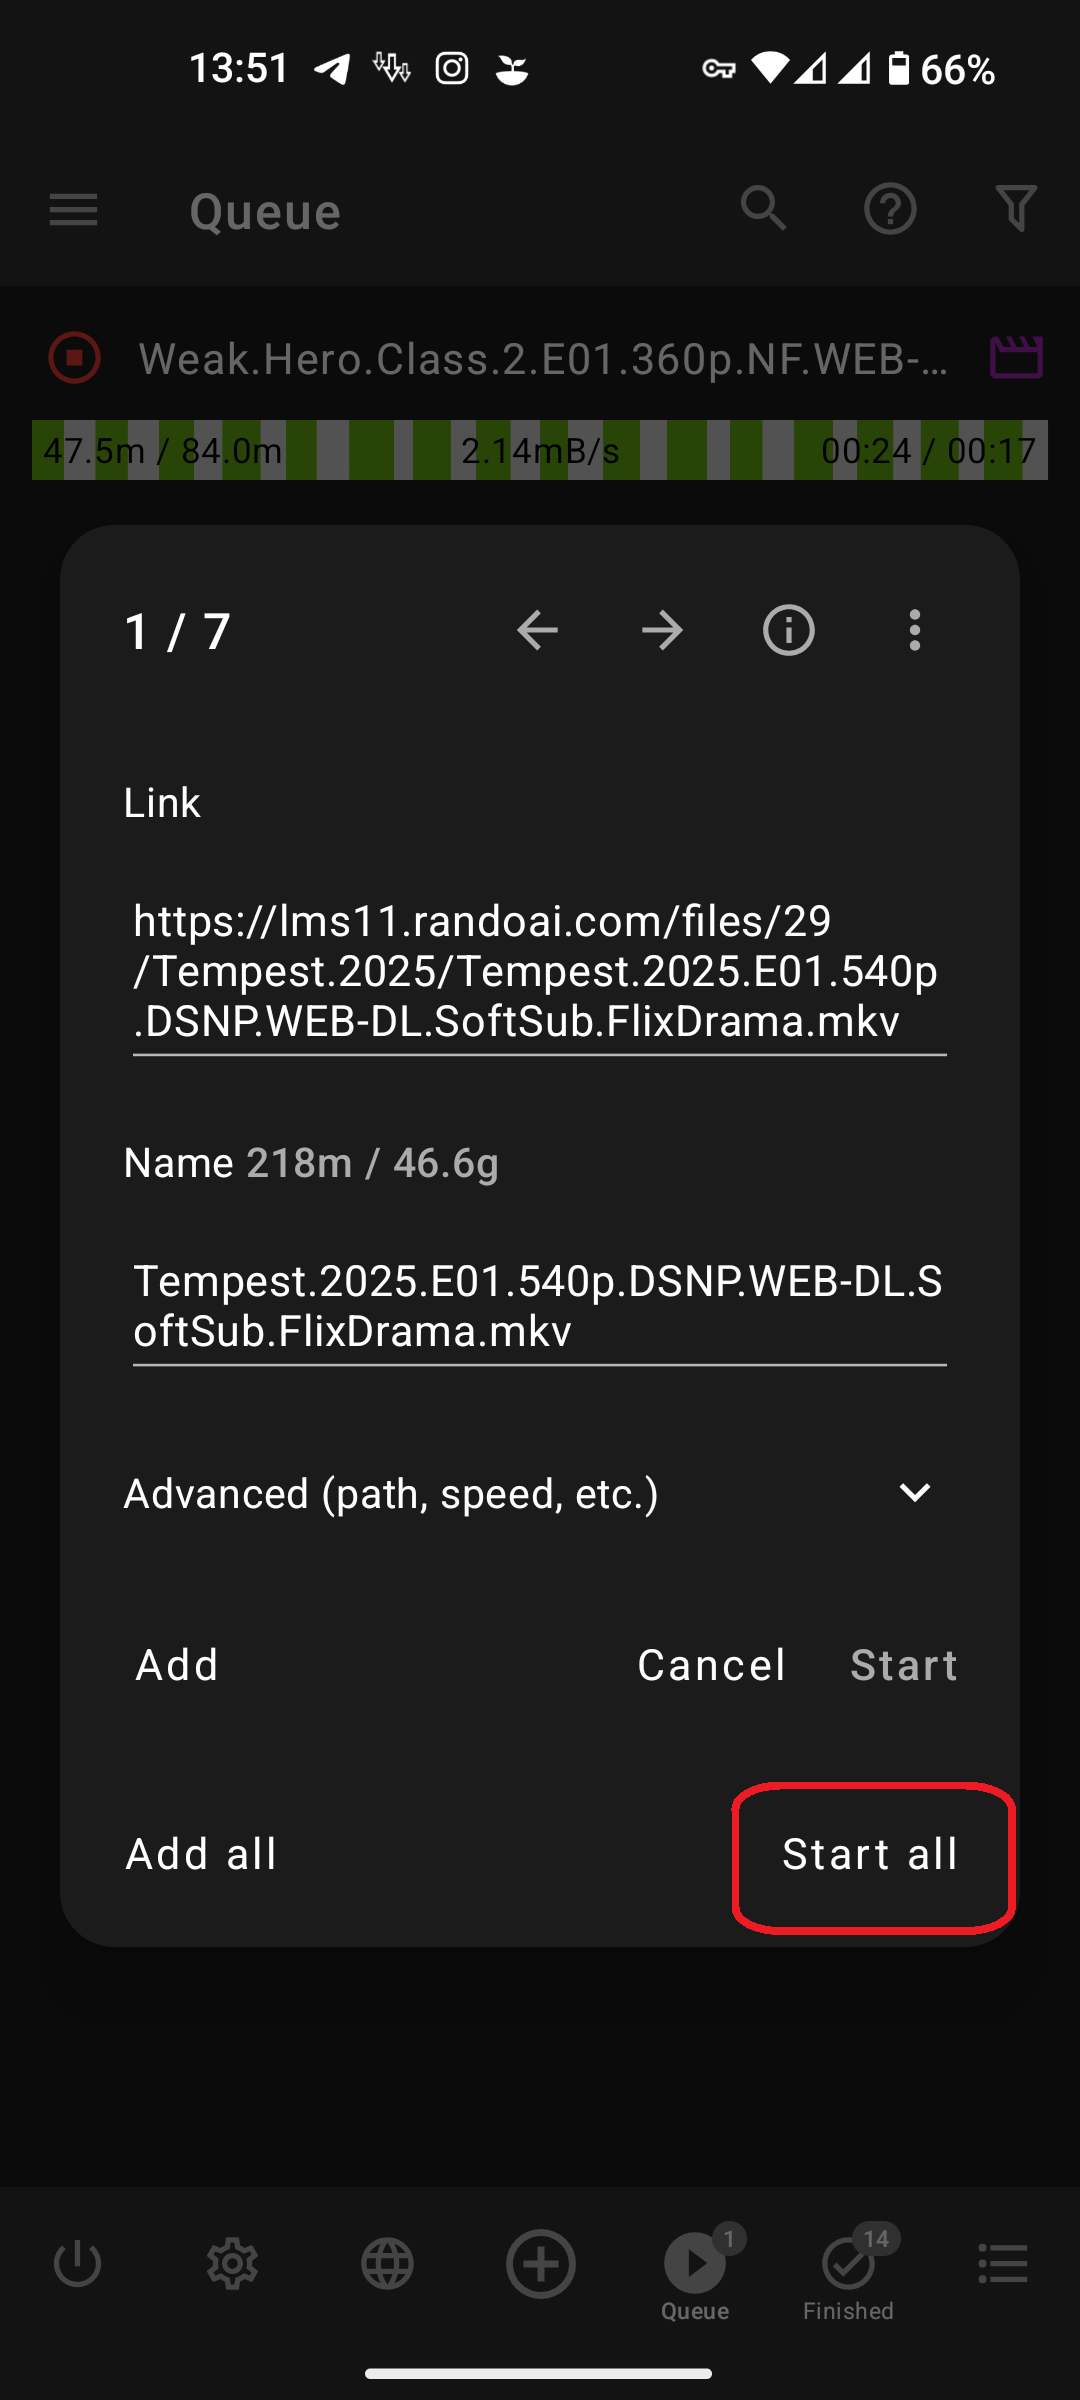Open the three-dot overflow menu
This screenshot has height=2400, width=1080.
coord(915,631)
